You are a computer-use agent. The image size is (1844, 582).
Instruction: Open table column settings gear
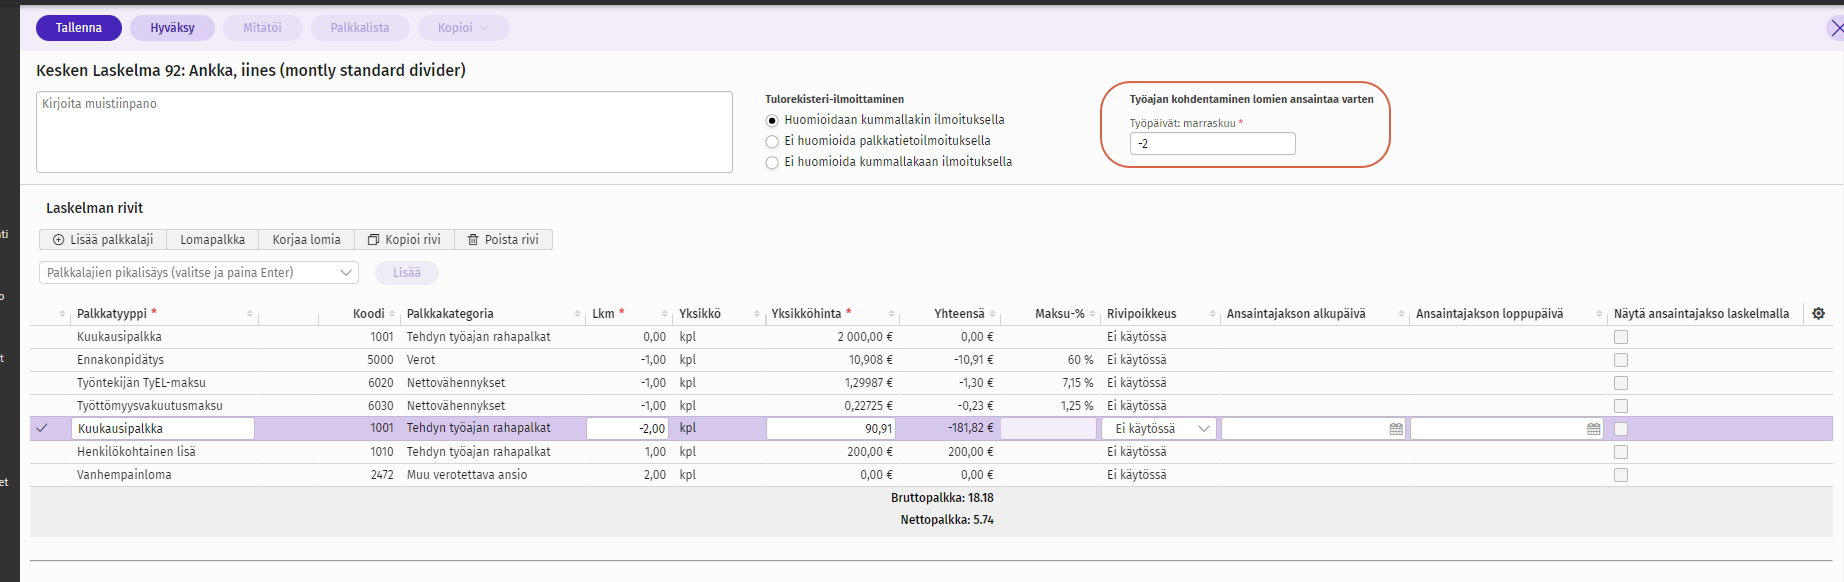pos(1818,313)
